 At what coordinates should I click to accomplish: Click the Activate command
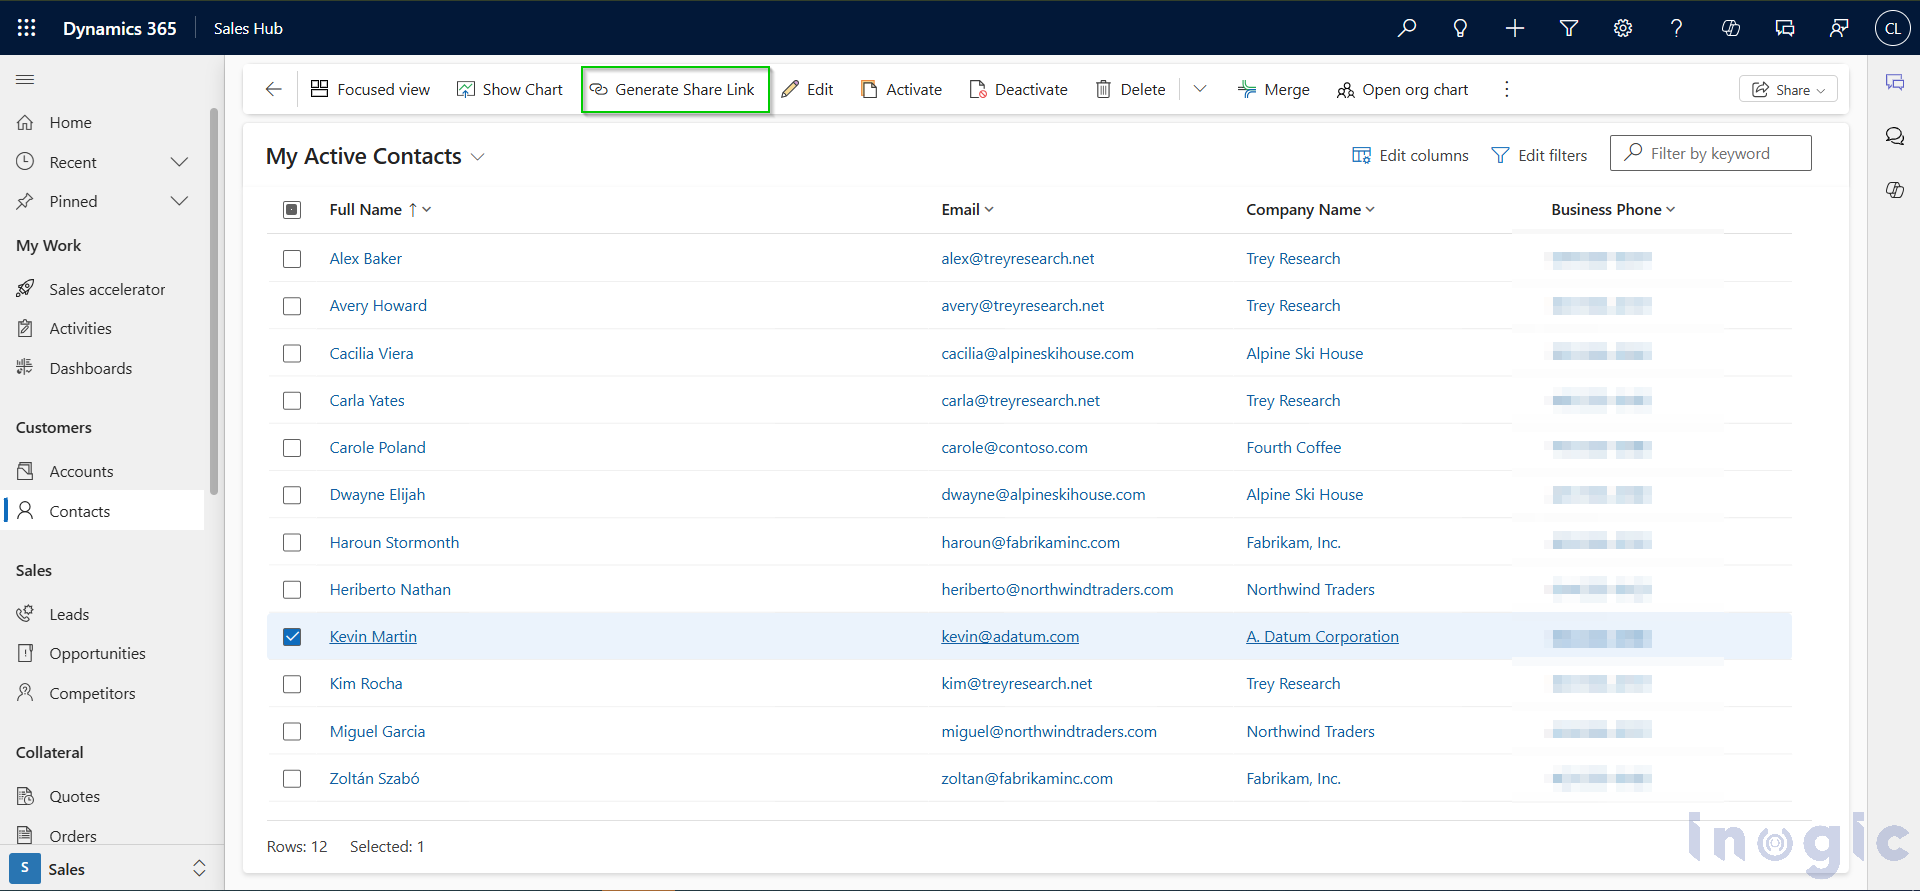901,89
